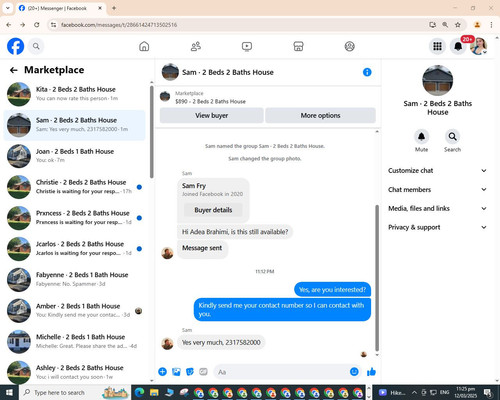This screenshot has width=500, height=400.
Task: Choose a sticker from the composer
Action: (x=190, y=372)
